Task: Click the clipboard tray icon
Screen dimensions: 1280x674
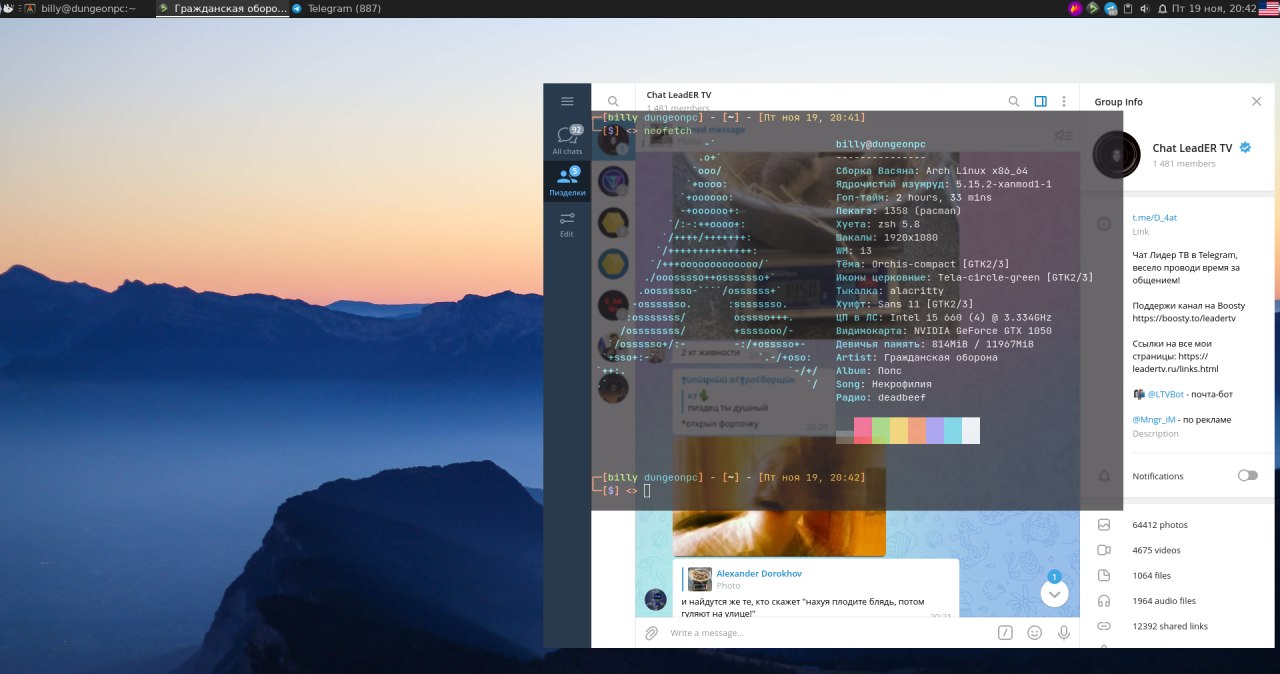Action: (1127, 8)
